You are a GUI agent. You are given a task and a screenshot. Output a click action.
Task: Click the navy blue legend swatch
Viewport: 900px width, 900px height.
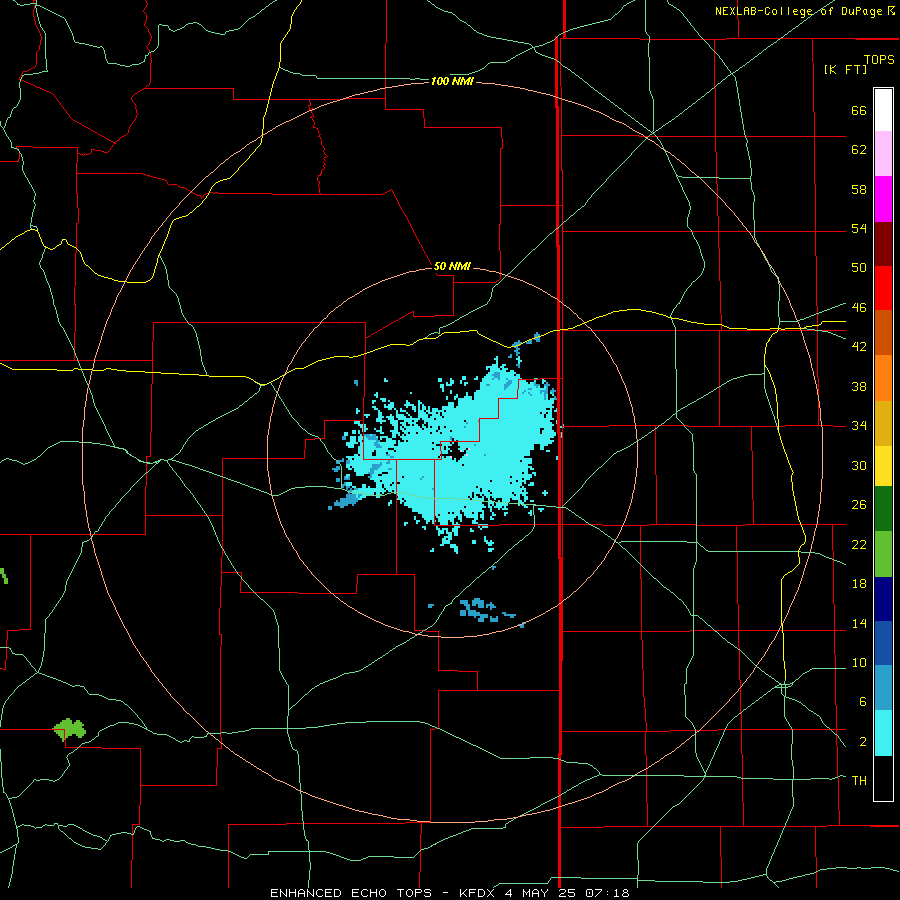click(x=883, y=599)
